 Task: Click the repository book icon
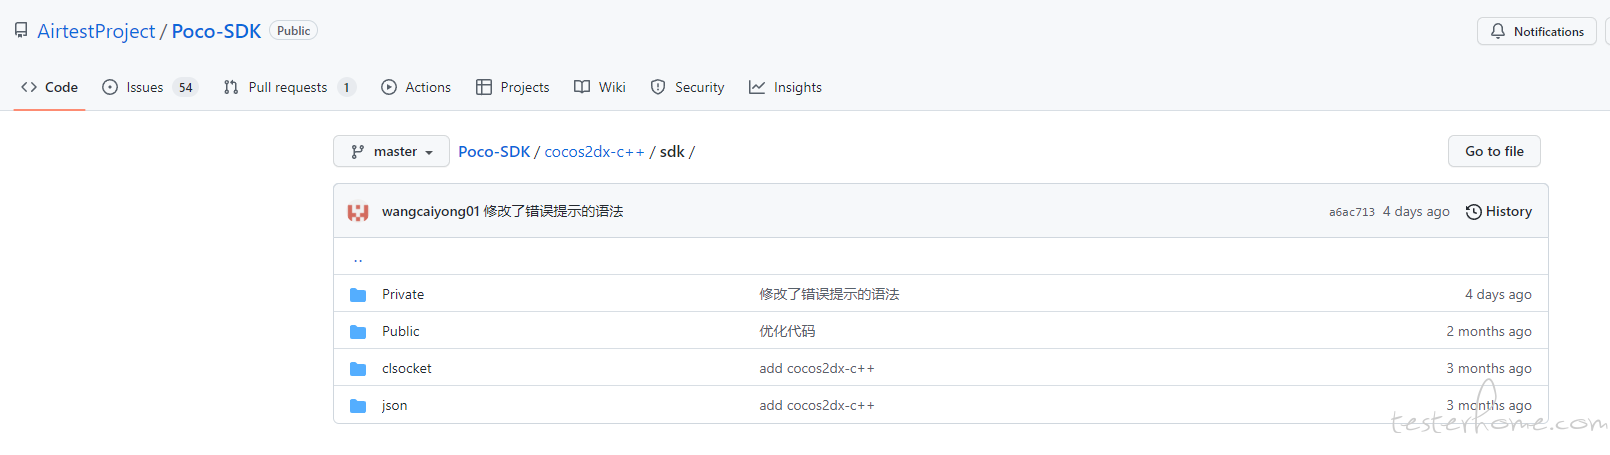[x=21, y=31]
